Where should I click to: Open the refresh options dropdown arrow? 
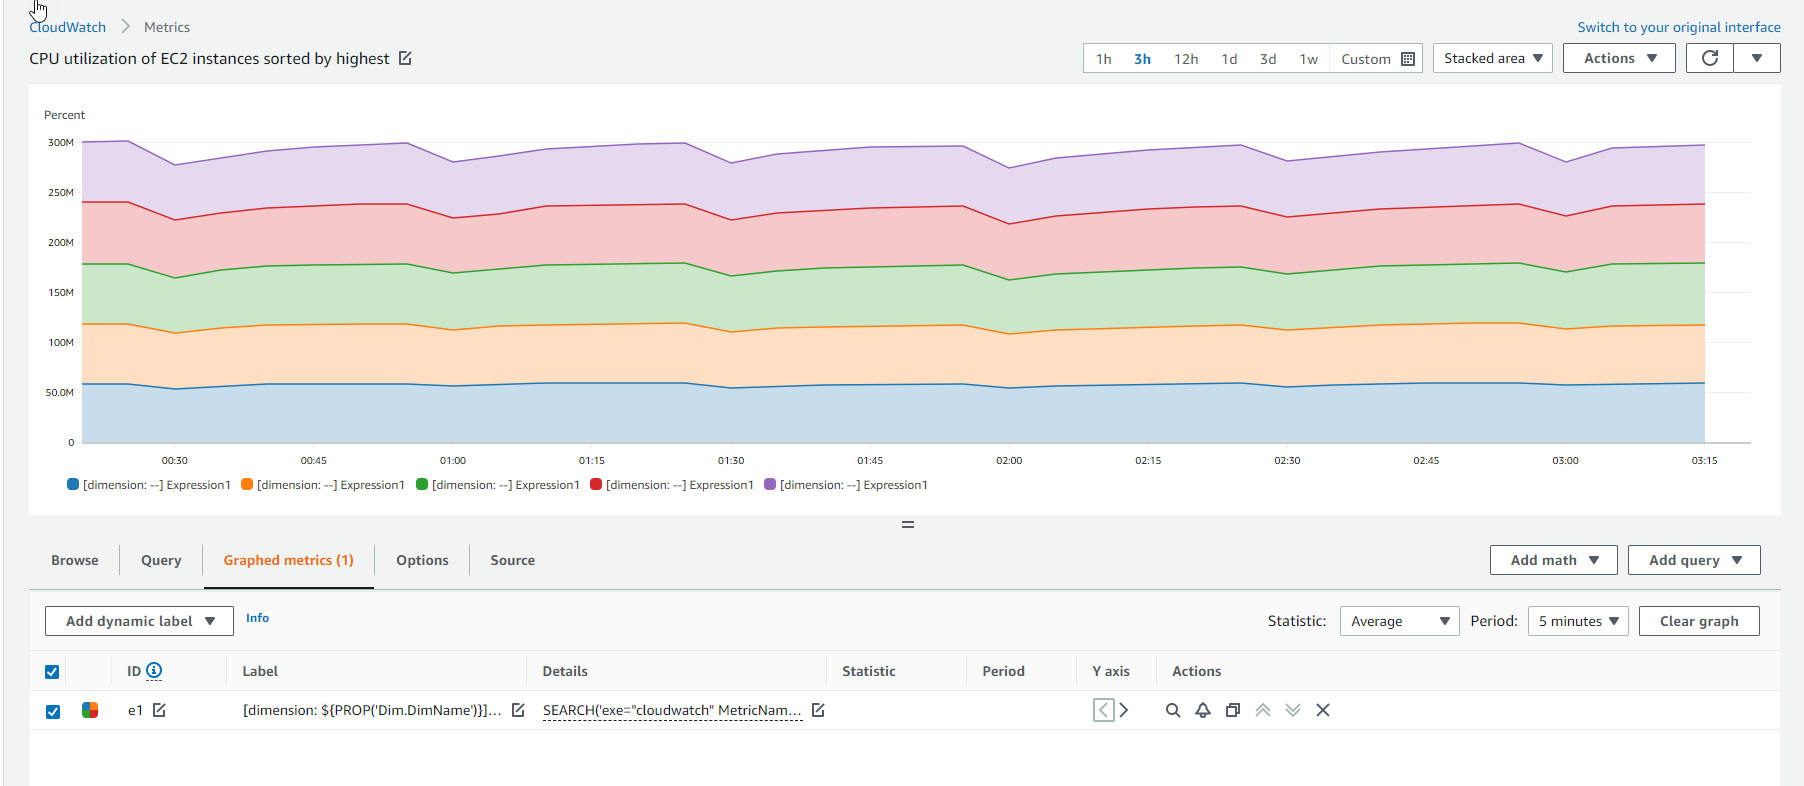[x=1757, y=58]
